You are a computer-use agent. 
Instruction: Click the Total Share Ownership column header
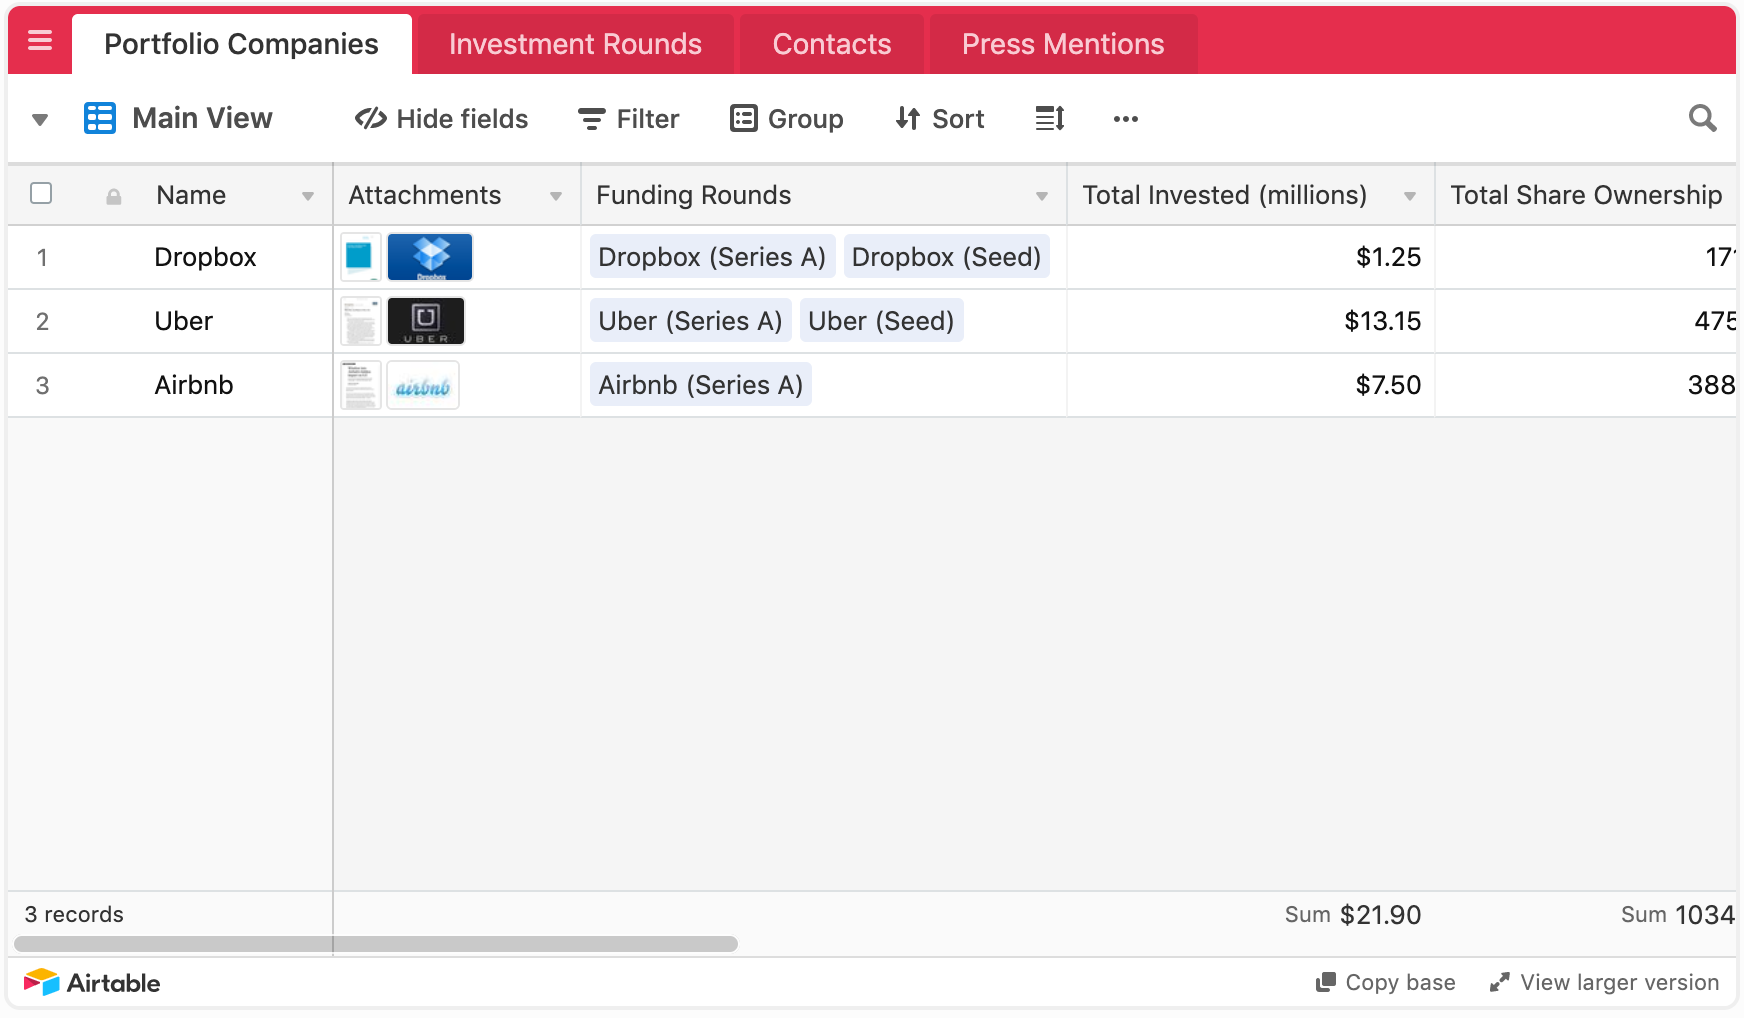tap(1586, 195)
